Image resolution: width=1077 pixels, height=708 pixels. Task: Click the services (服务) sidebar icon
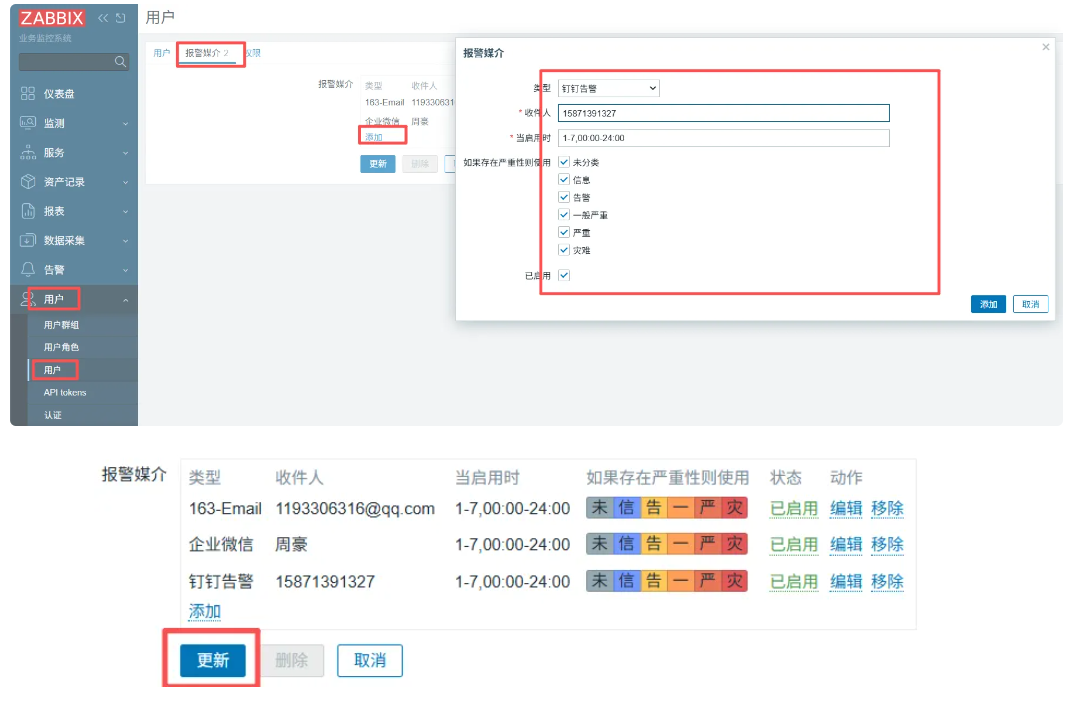point(28,152)
